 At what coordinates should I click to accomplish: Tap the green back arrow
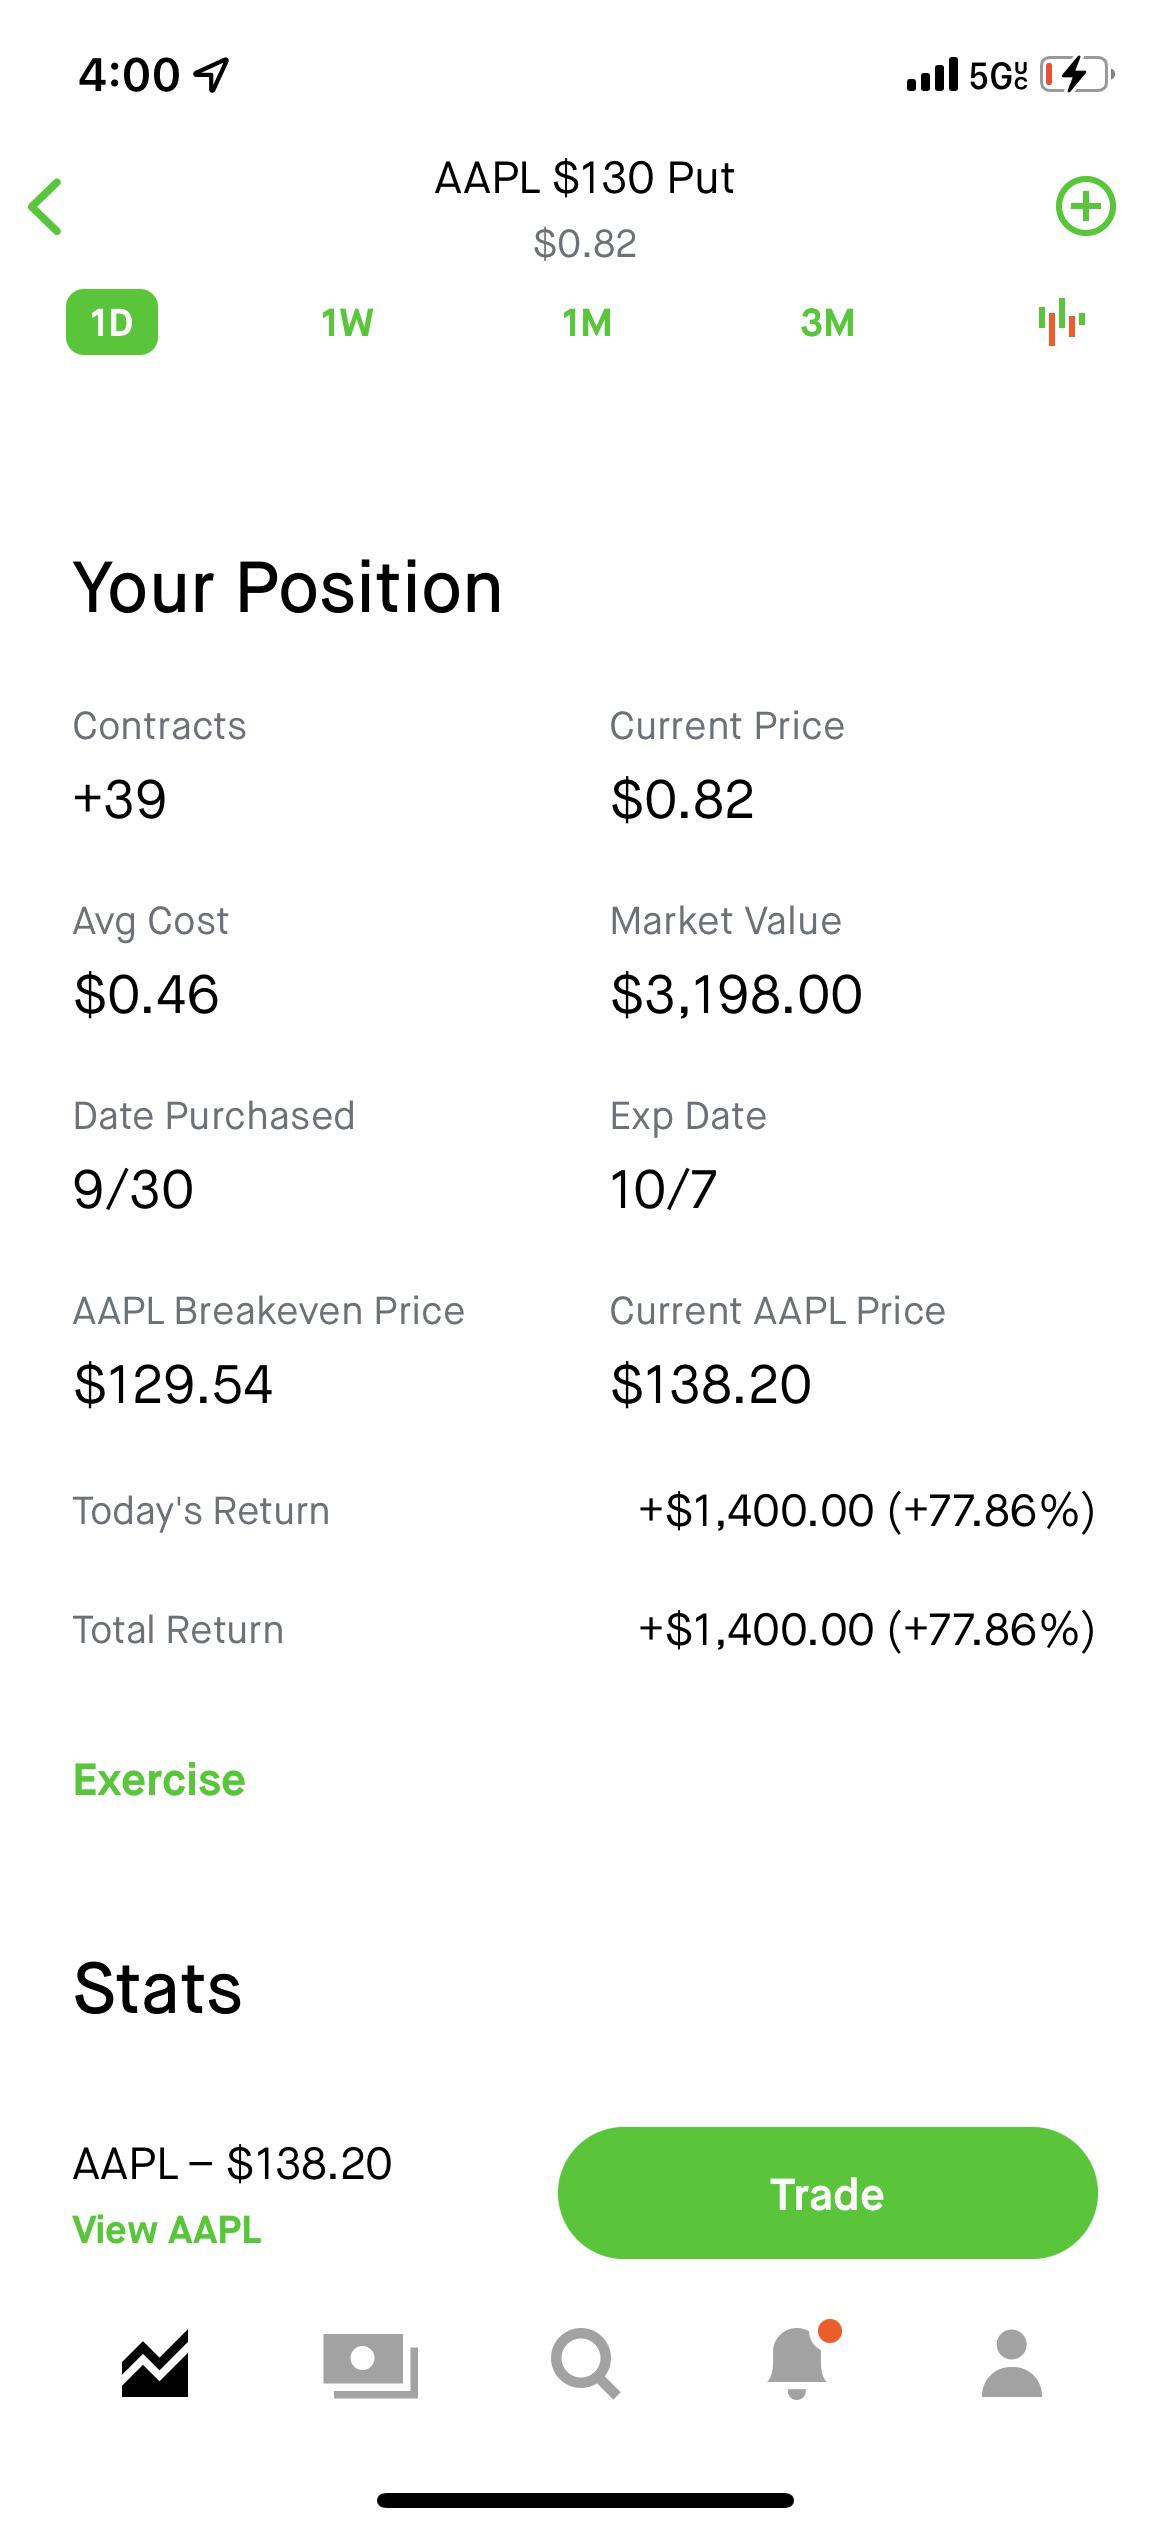coord(46,207)
